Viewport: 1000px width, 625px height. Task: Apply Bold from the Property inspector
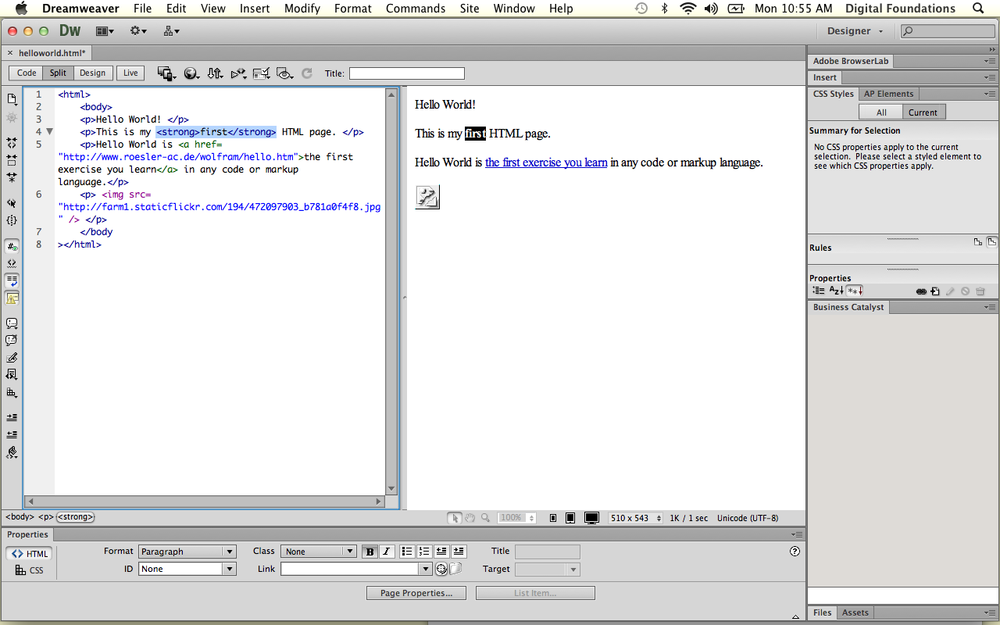(x=370, y=551)
